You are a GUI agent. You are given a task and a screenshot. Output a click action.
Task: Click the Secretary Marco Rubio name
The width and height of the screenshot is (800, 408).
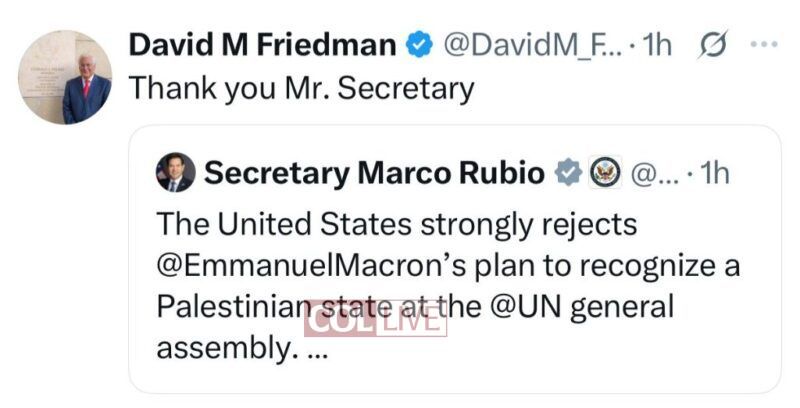375,173
